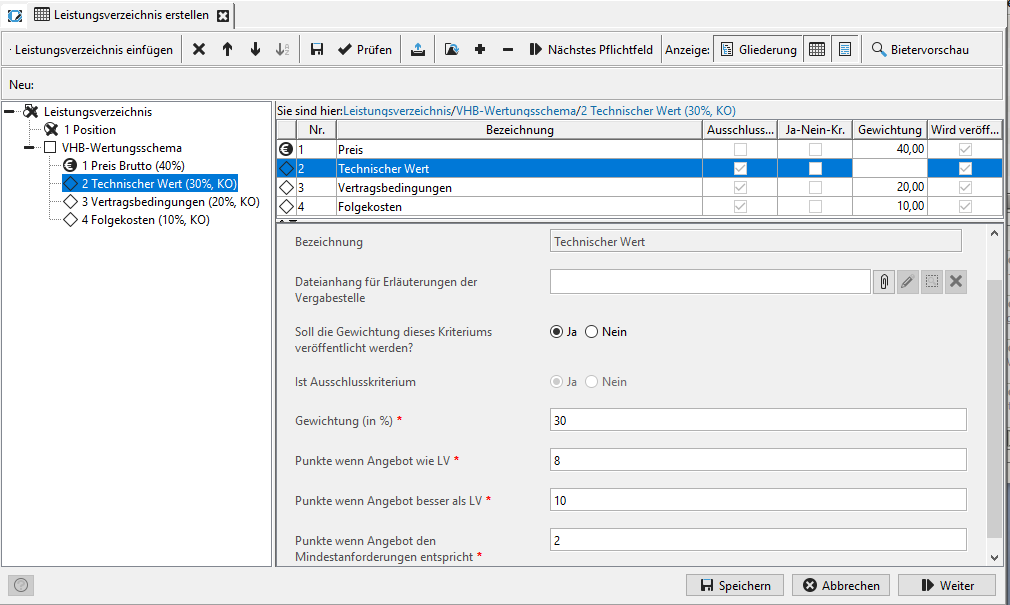Close the Leistungsverzeichnis erstellen tab
1010x605 pixels.
click(223, 15)
